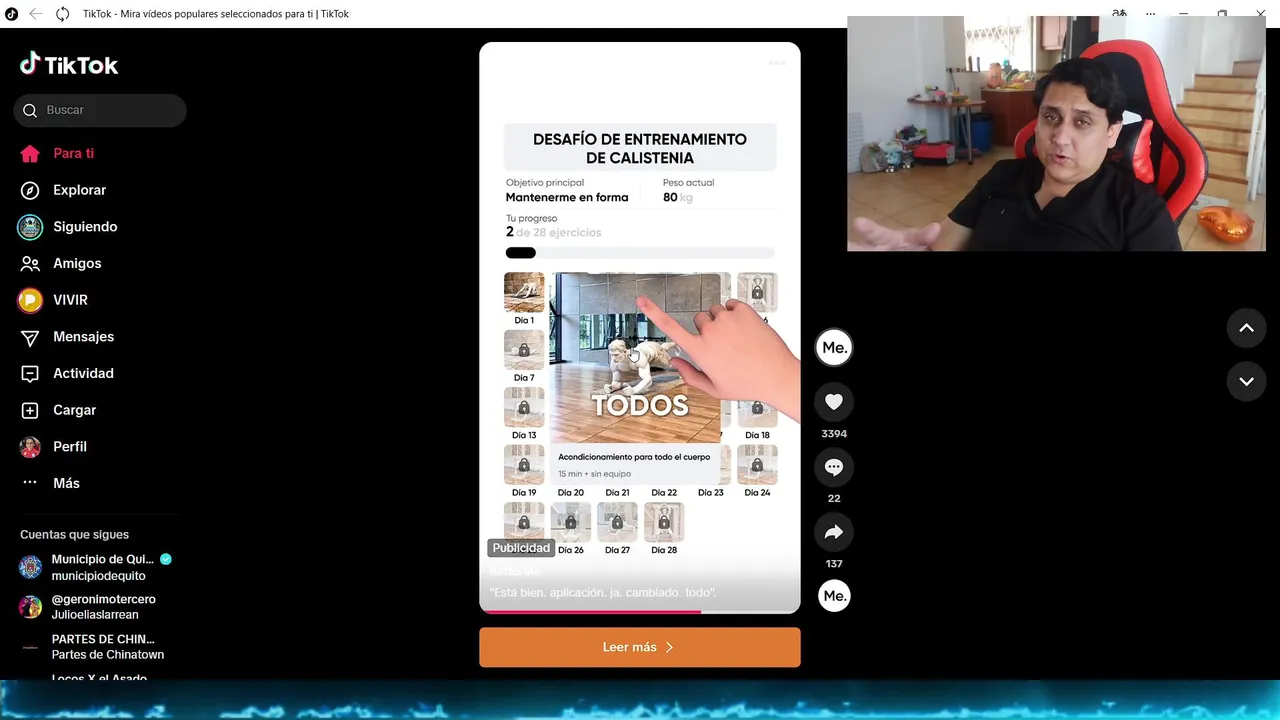Open the Perfil page label
Viewport: 1280px width, 720px height.
pos(70,447)
